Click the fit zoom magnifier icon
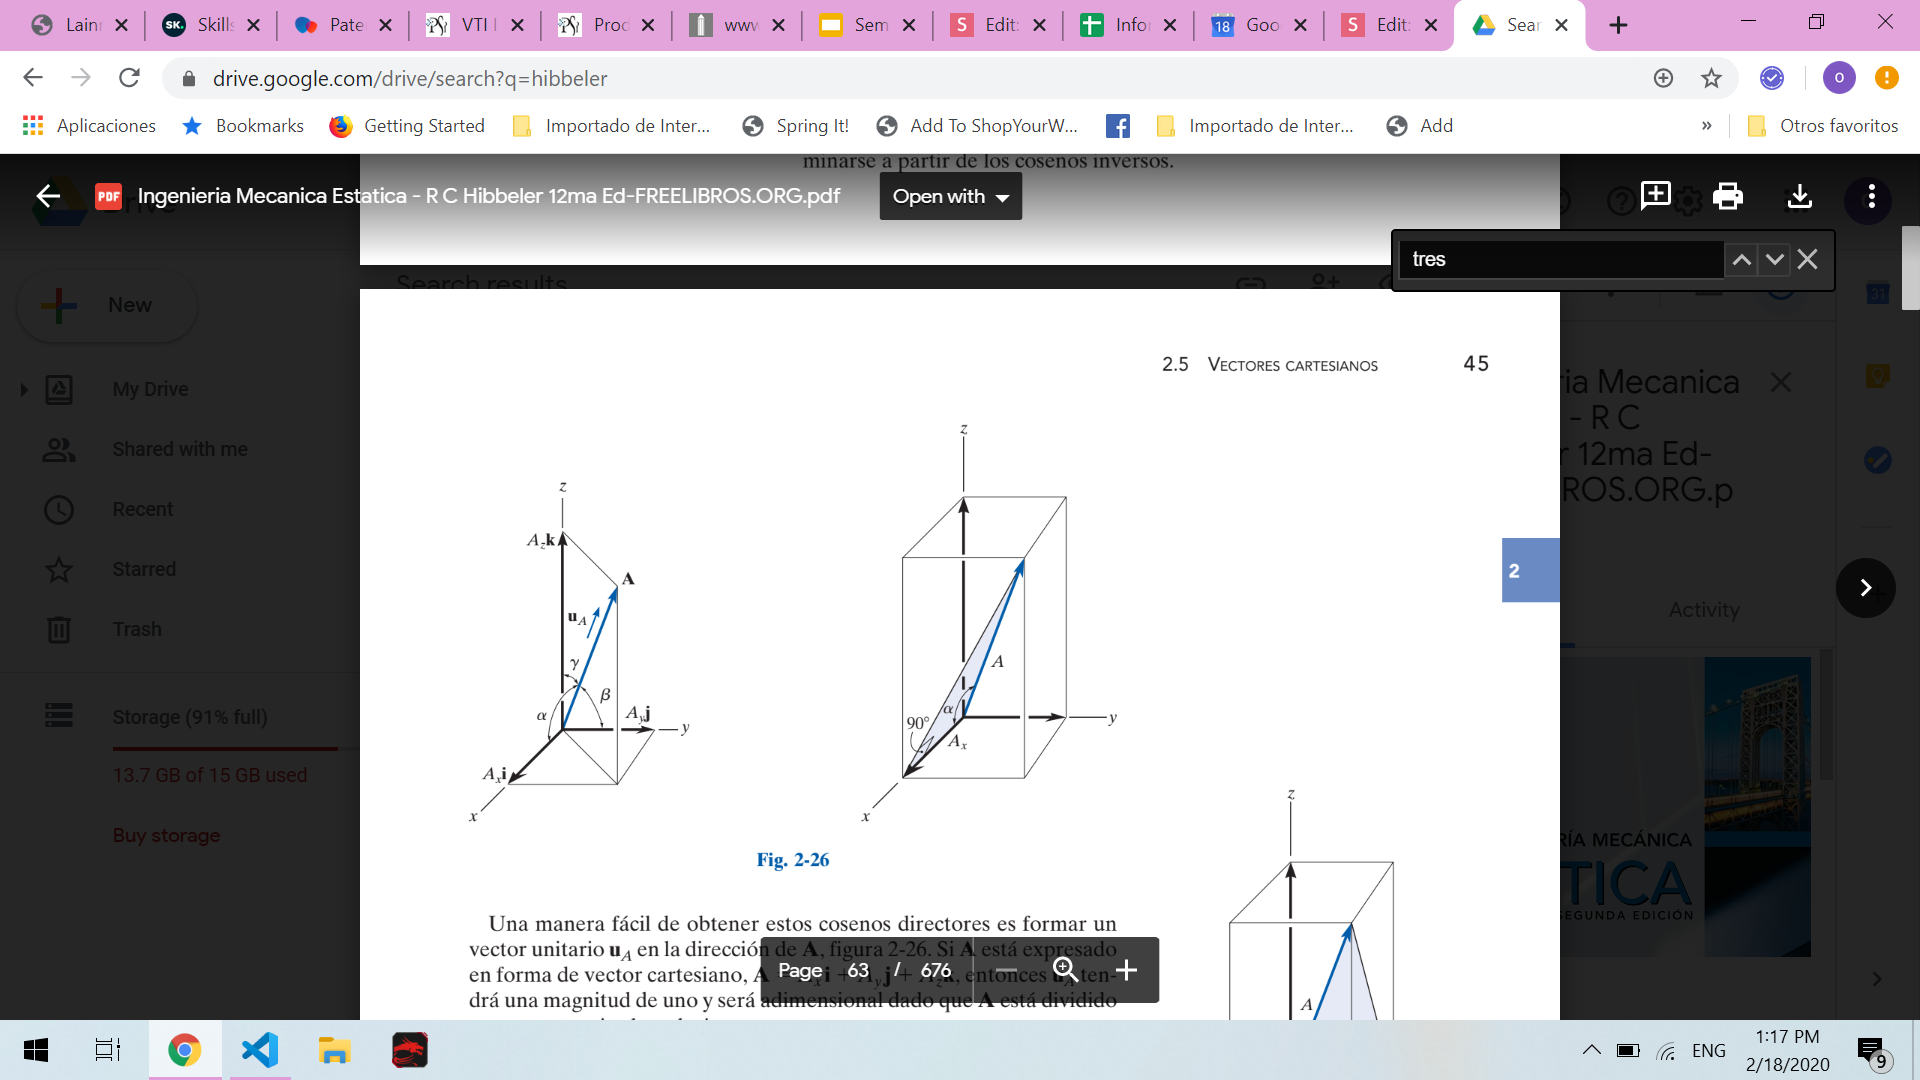The image size is (1920, 1080). pos(1065,970)
